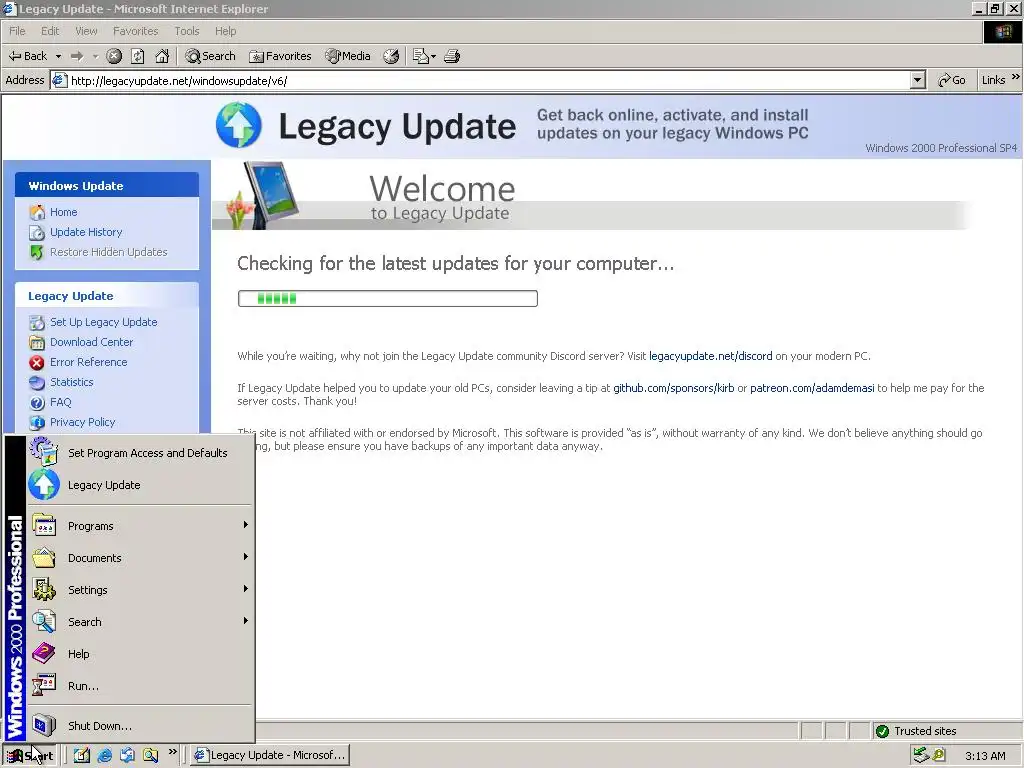Follow the github.com/sponsors/kirb link
Image resolution: width=1024 pixels, height=768 pixels.
673,388
